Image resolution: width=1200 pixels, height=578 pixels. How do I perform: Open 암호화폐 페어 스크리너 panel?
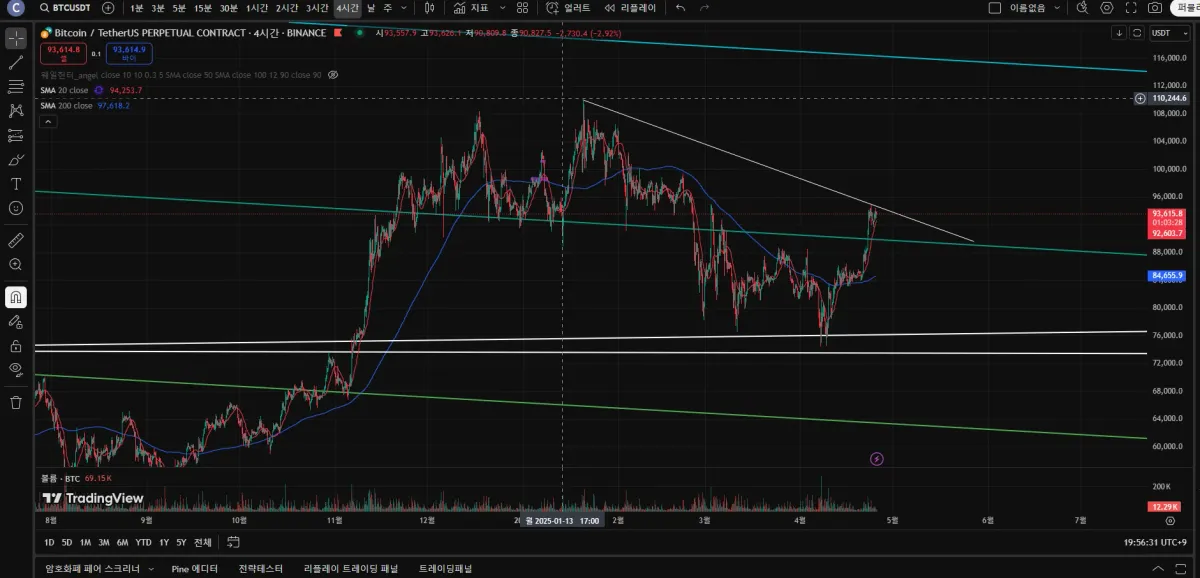(91, 568)
